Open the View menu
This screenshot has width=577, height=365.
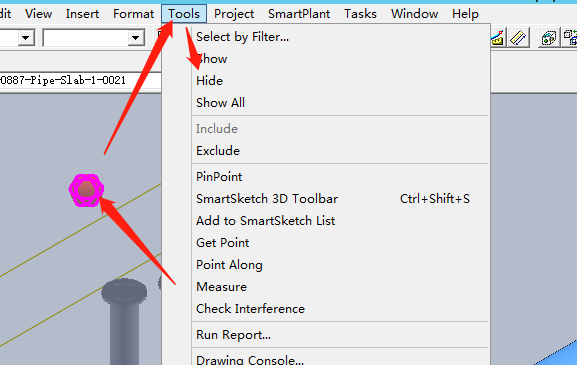(38, 14)
